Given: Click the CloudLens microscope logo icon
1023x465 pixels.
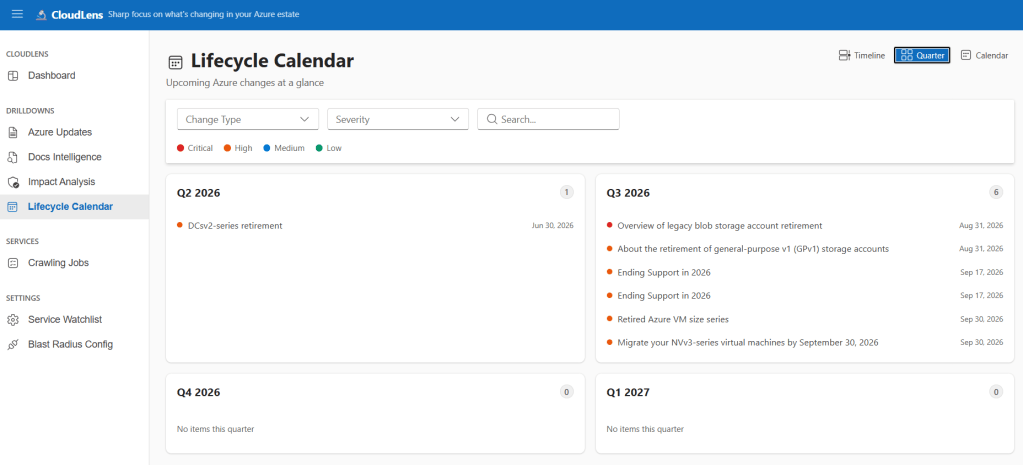Looking at the screenshot, I should click(41, 14).
